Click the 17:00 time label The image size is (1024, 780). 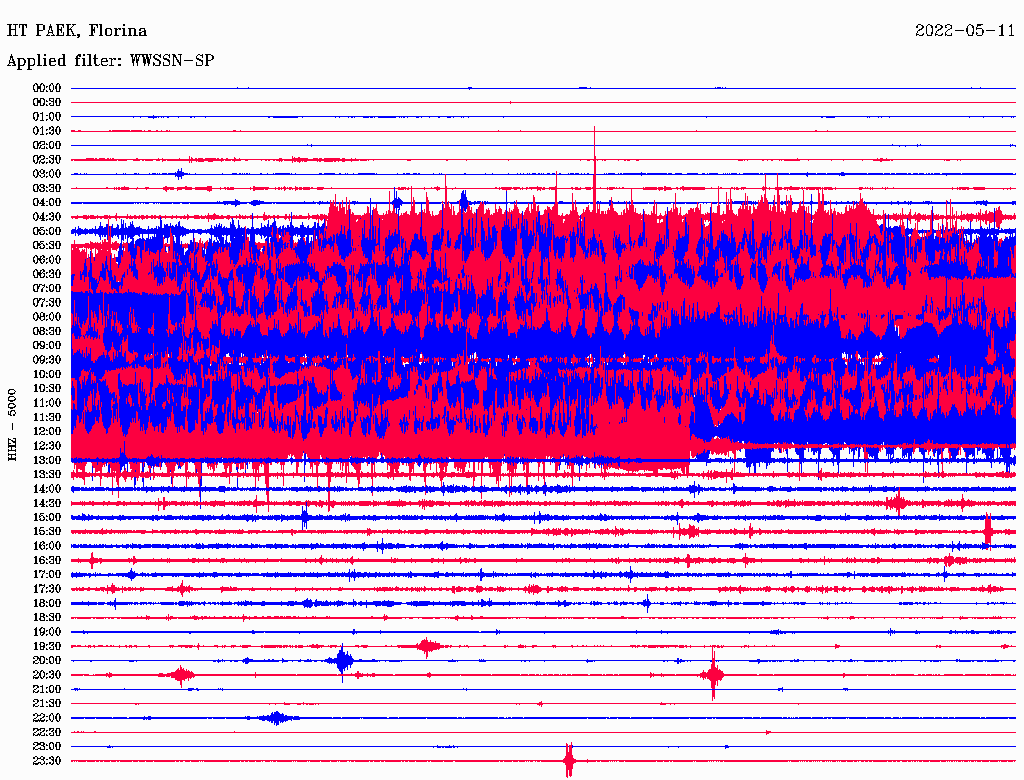47,575
